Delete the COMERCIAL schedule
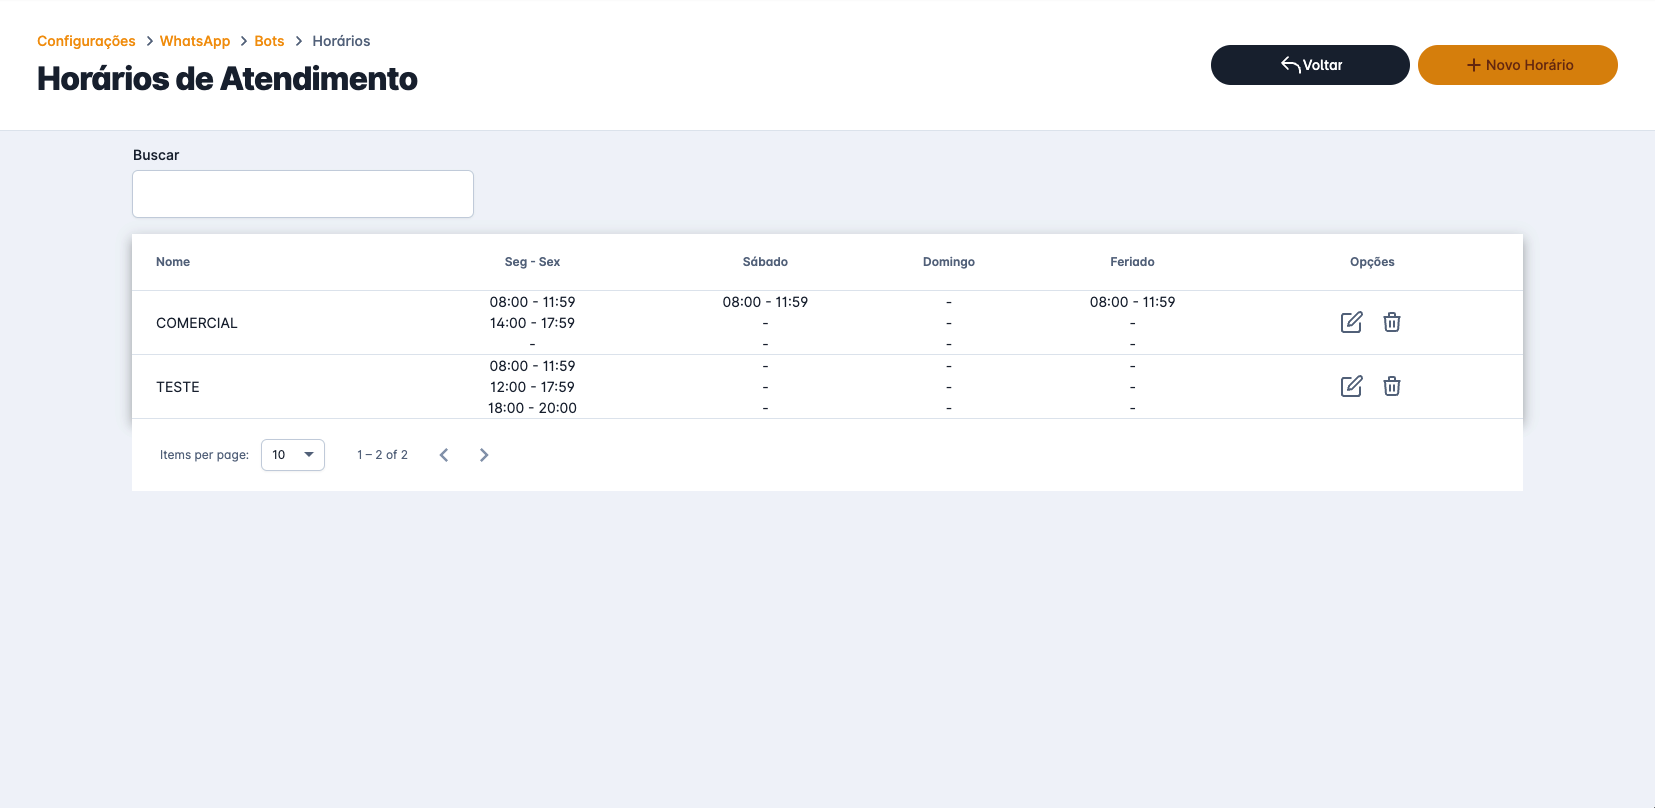The height and width of the screenshot is (808, 1655). (x=1391, y=322)
